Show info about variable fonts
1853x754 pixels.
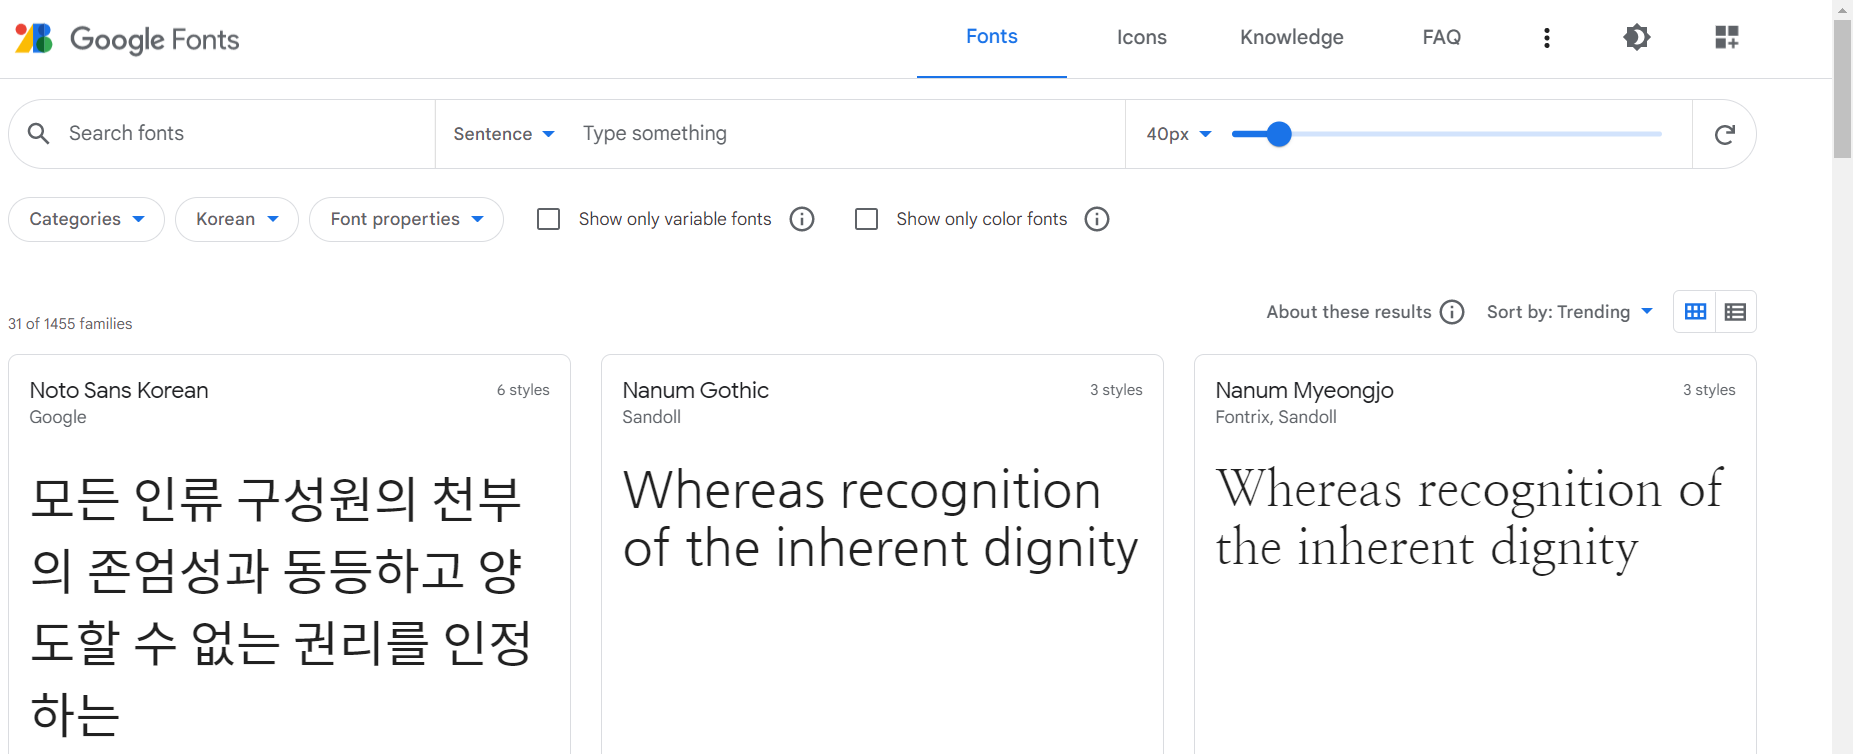point(802,219)
